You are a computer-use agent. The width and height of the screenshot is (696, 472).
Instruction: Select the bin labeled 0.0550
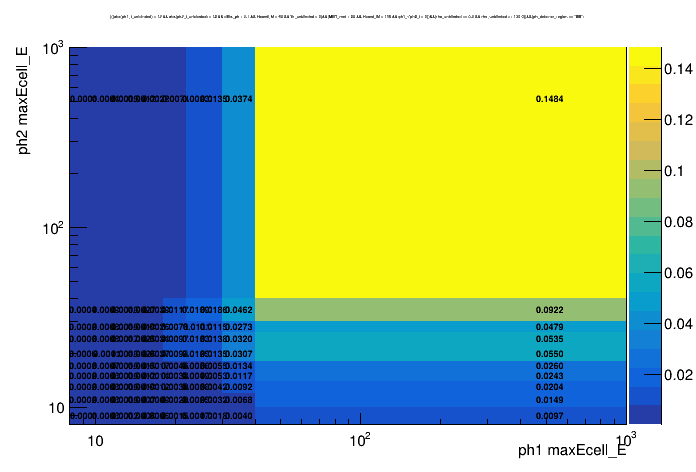click(549, 354)
